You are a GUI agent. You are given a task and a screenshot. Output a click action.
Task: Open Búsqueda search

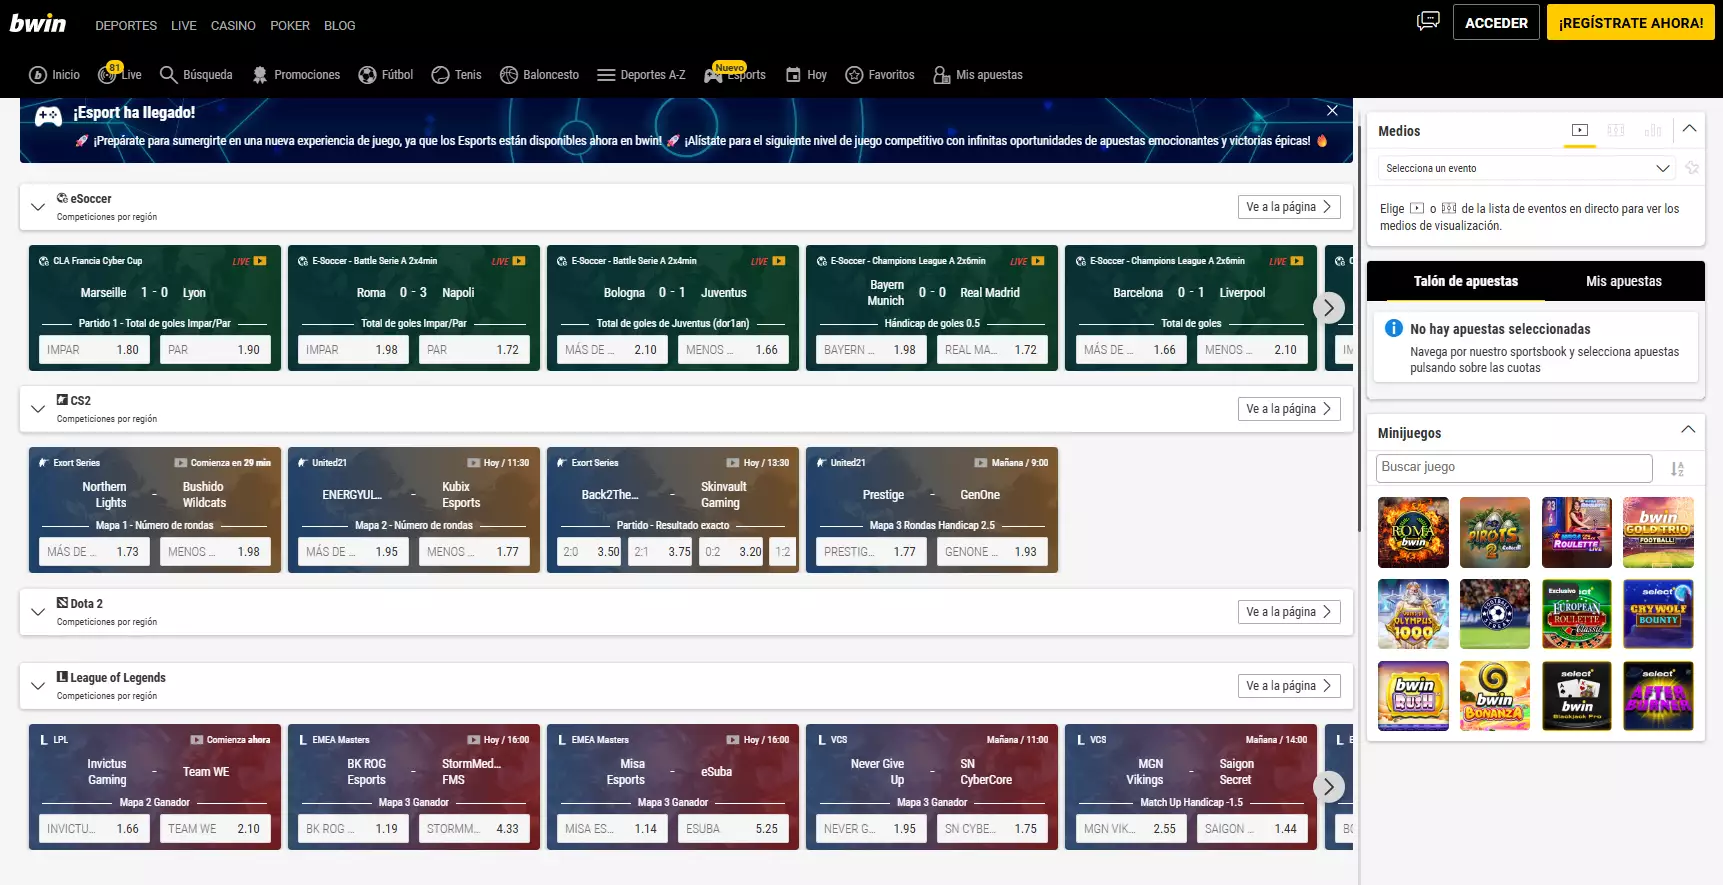(196, 75)
